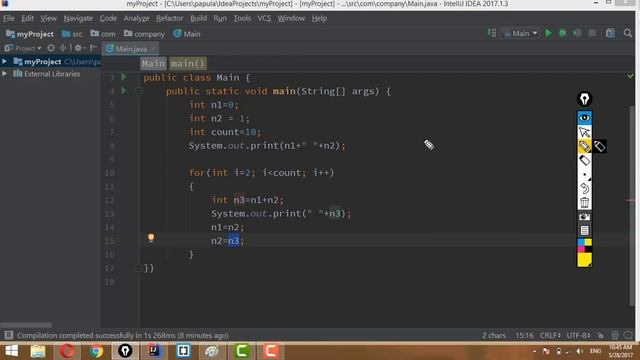Collapse all icon in Project panel header
The height and width of the screenshot is (360, 640).
62,48
